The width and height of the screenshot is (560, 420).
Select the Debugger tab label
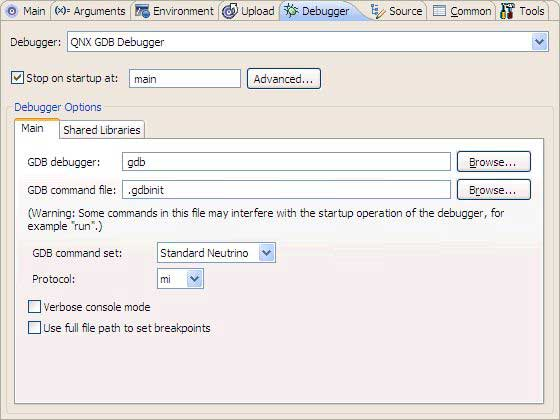325,11
